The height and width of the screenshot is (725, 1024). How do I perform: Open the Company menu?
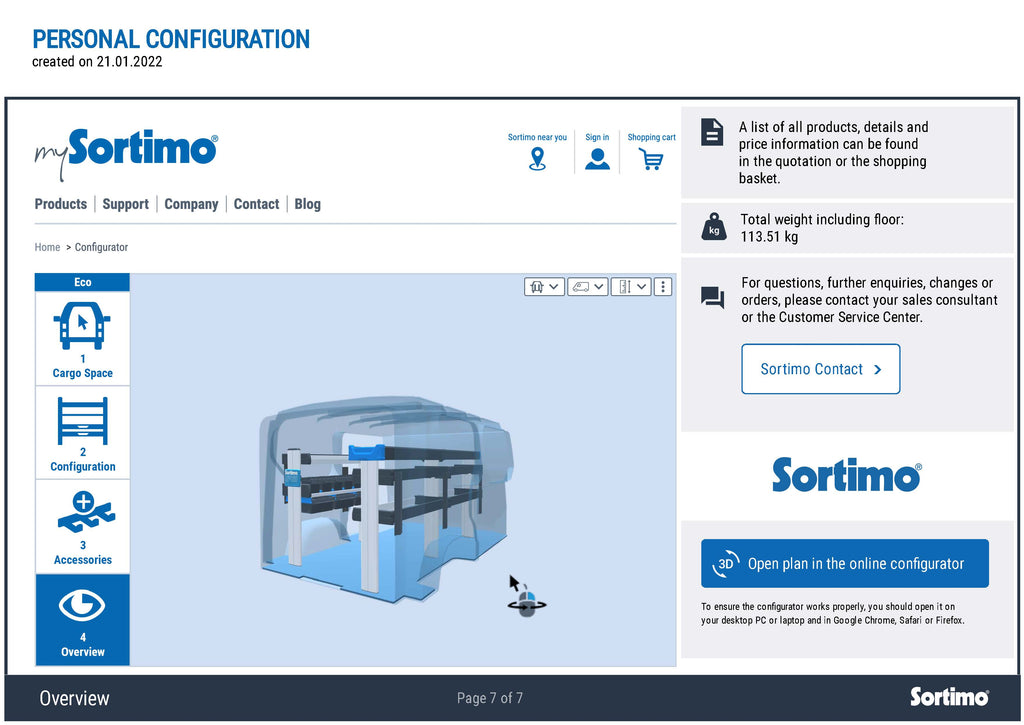[x=191, y=204]
